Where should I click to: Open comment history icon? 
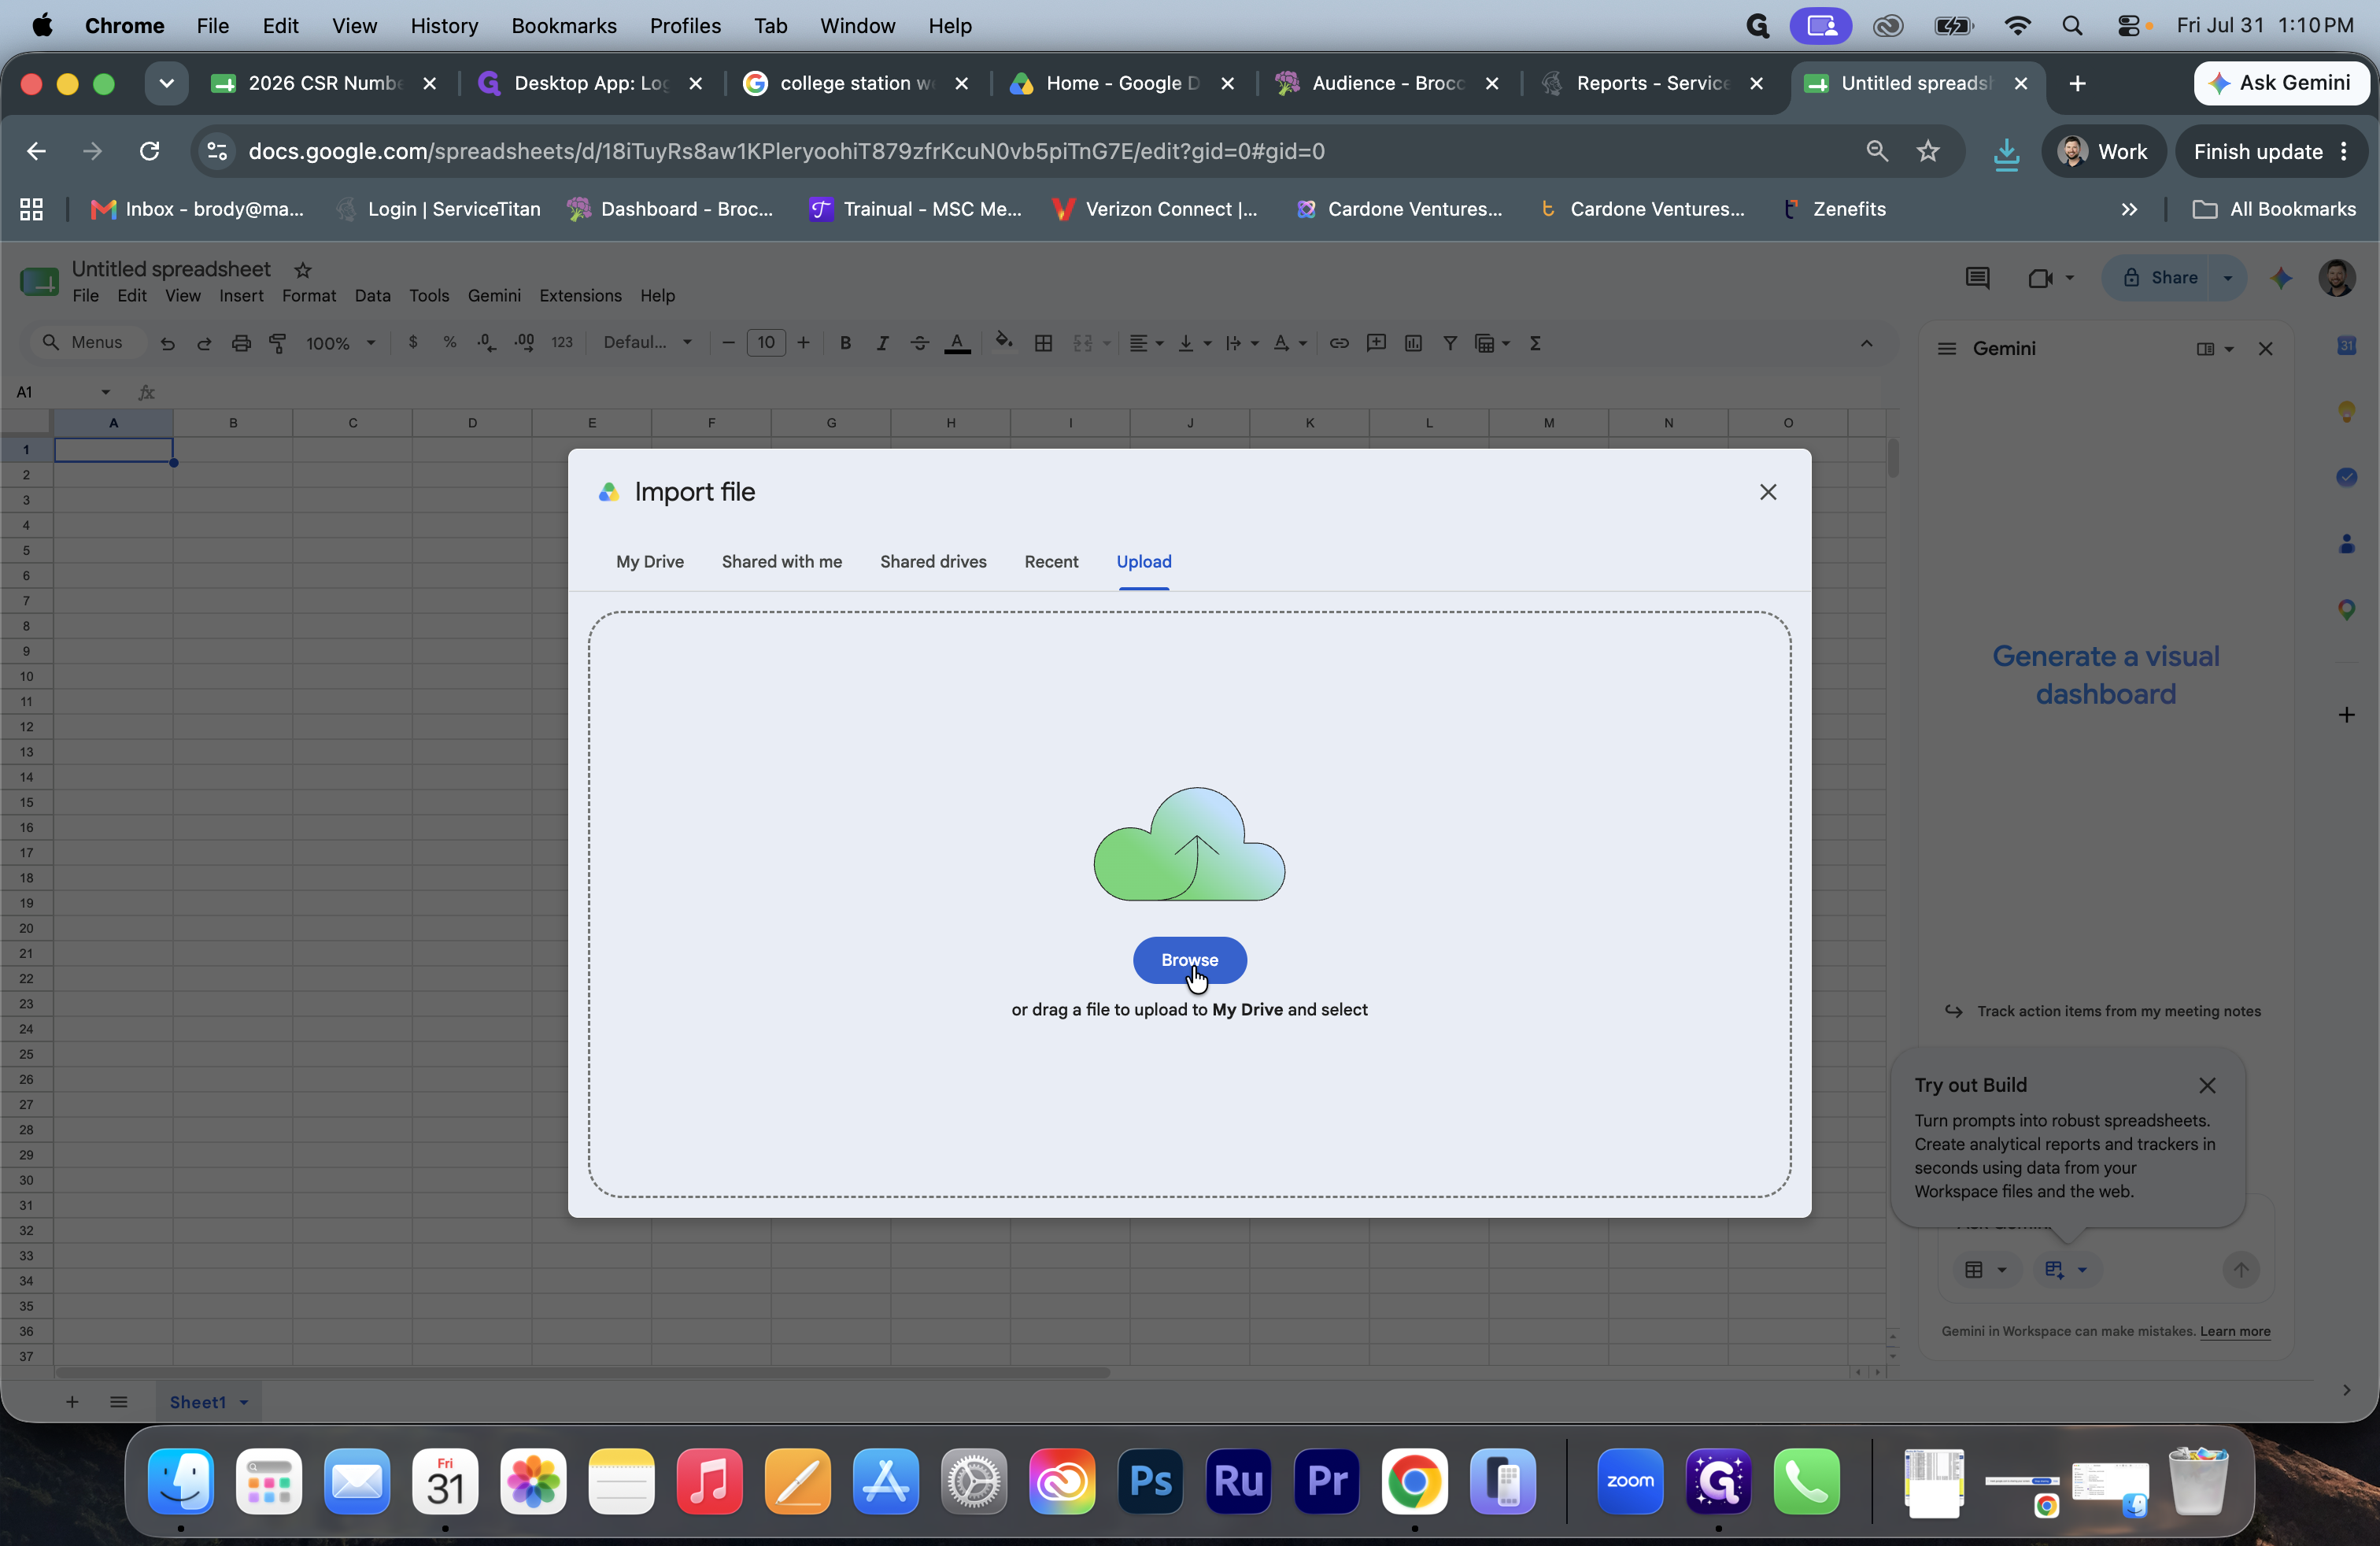(x=1977, y=278)
